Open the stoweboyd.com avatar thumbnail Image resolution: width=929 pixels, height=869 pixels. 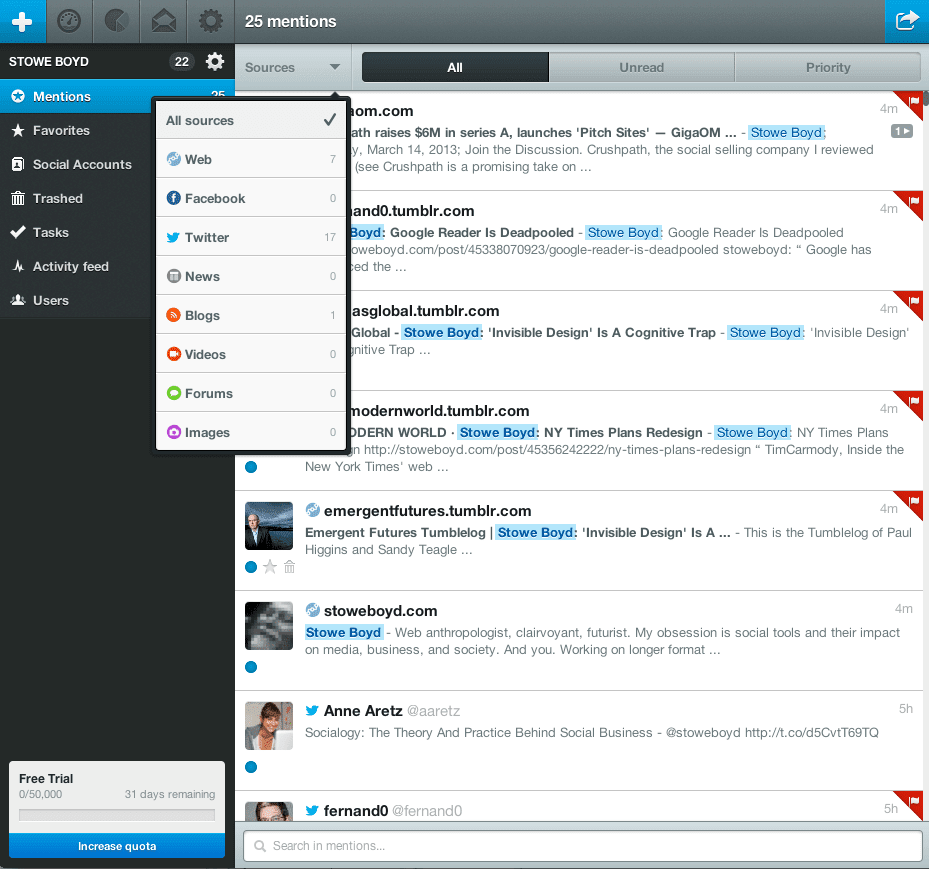click(x=269, y=626)
